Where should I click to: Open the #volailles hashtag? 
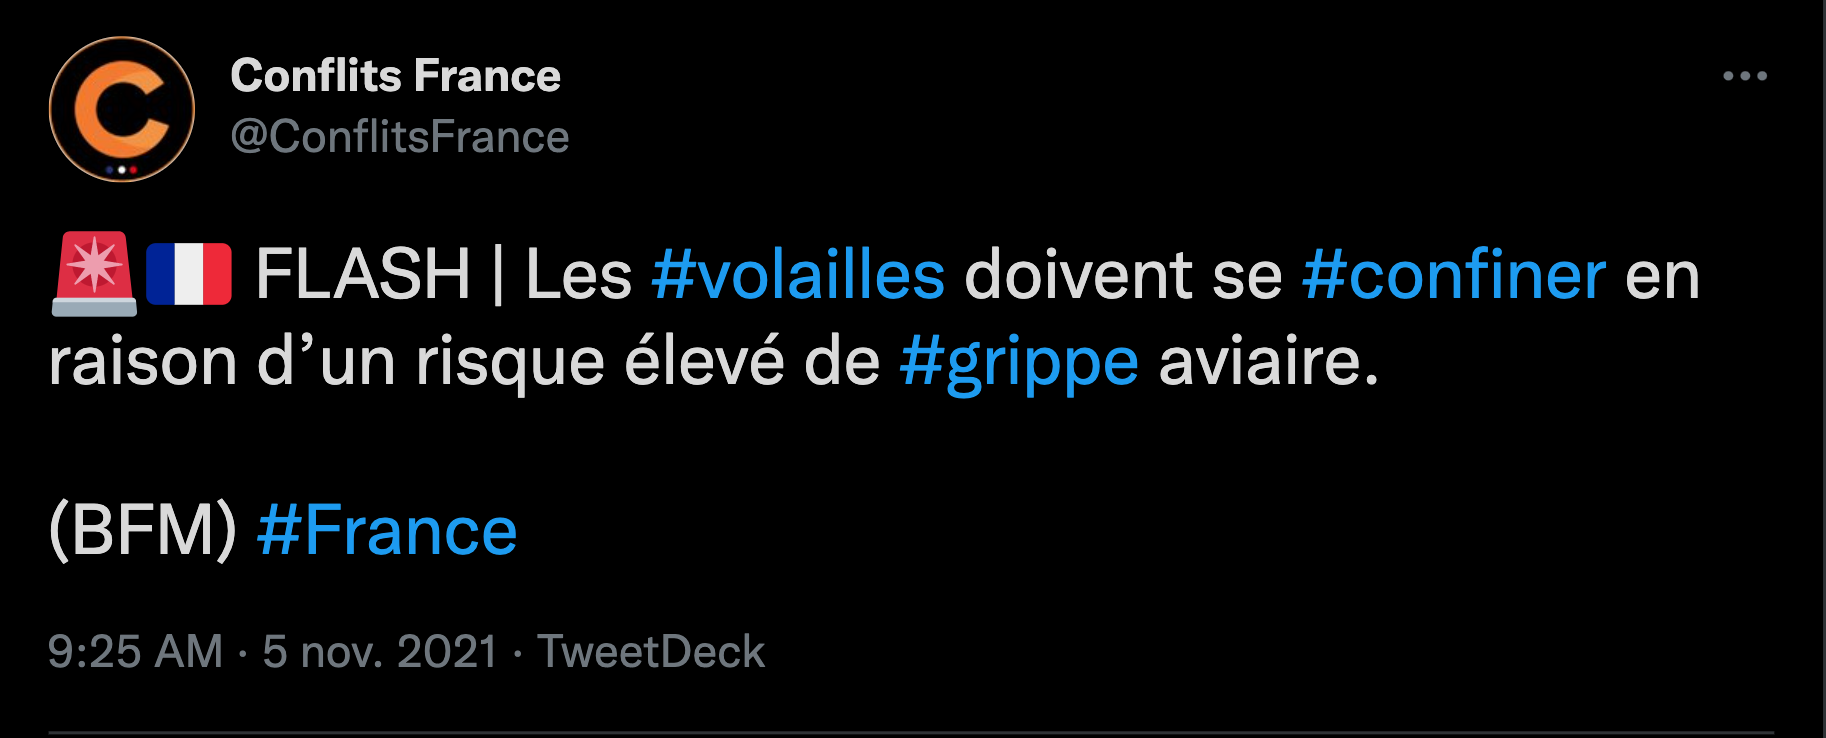798,275
